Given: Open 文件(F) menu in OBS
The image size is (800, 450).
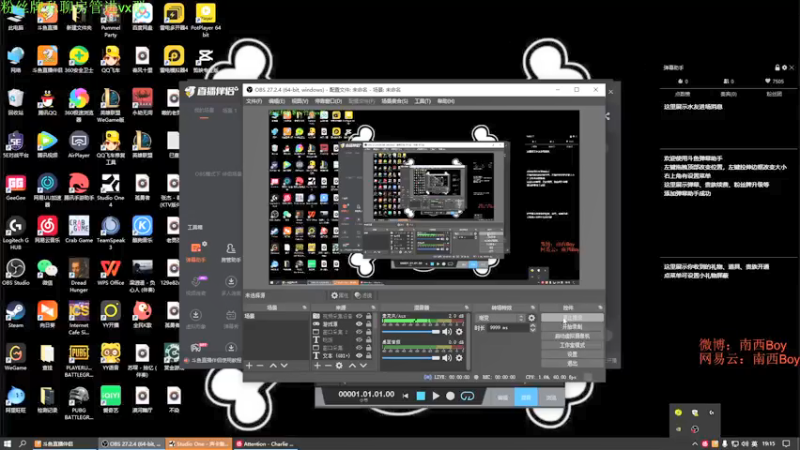Looking at the screenshot, I should coord(254,101).
